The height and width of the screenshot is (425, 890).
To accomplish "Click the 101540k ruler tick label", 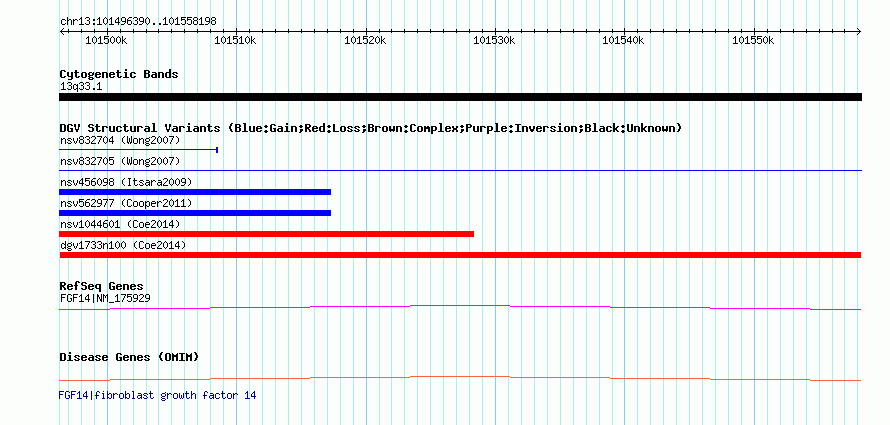I will pos(623,40).
